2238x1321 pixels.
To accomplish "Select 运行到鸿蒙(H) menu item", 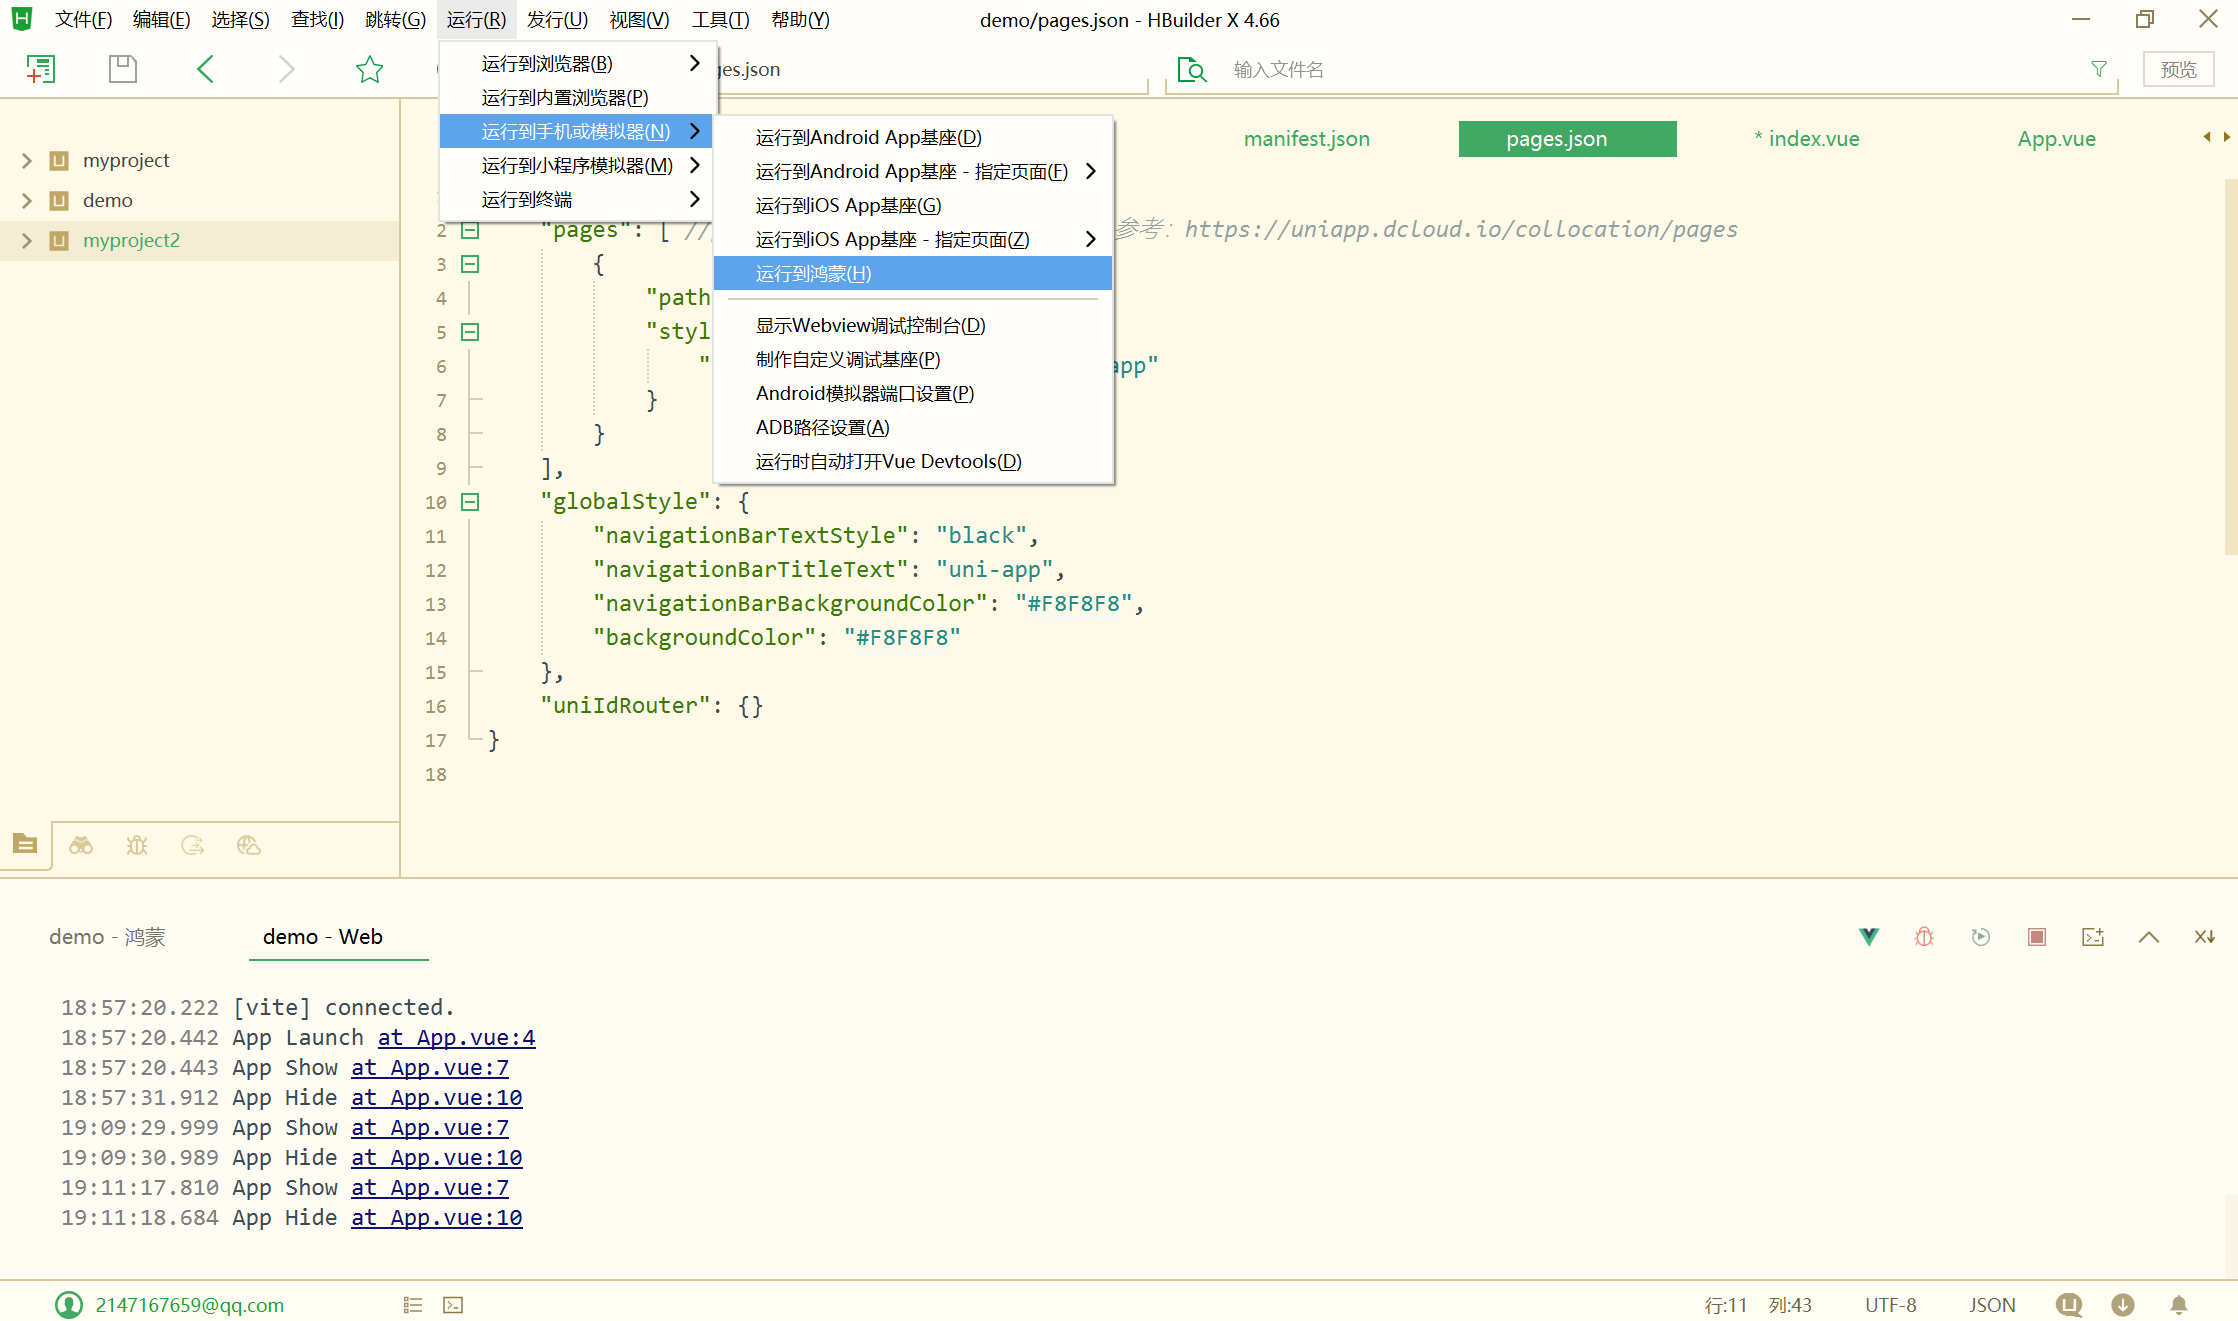I will tap(913, 274).
